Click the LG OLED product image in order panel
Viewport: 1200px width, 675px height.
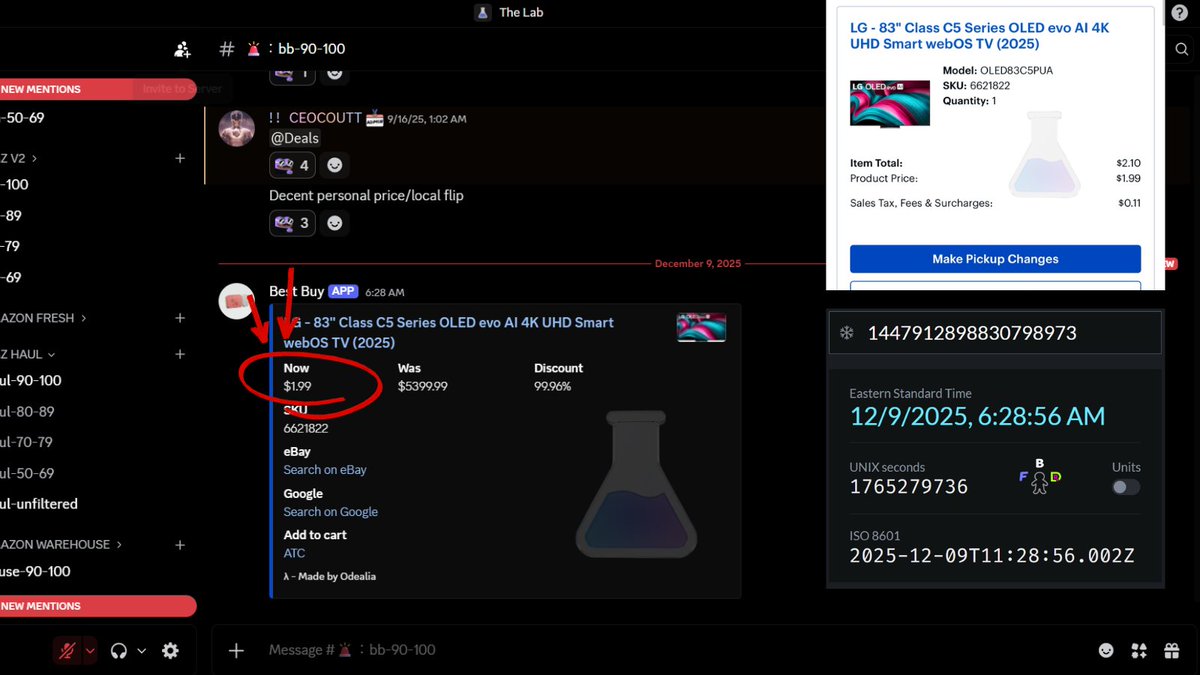(890, 102)
